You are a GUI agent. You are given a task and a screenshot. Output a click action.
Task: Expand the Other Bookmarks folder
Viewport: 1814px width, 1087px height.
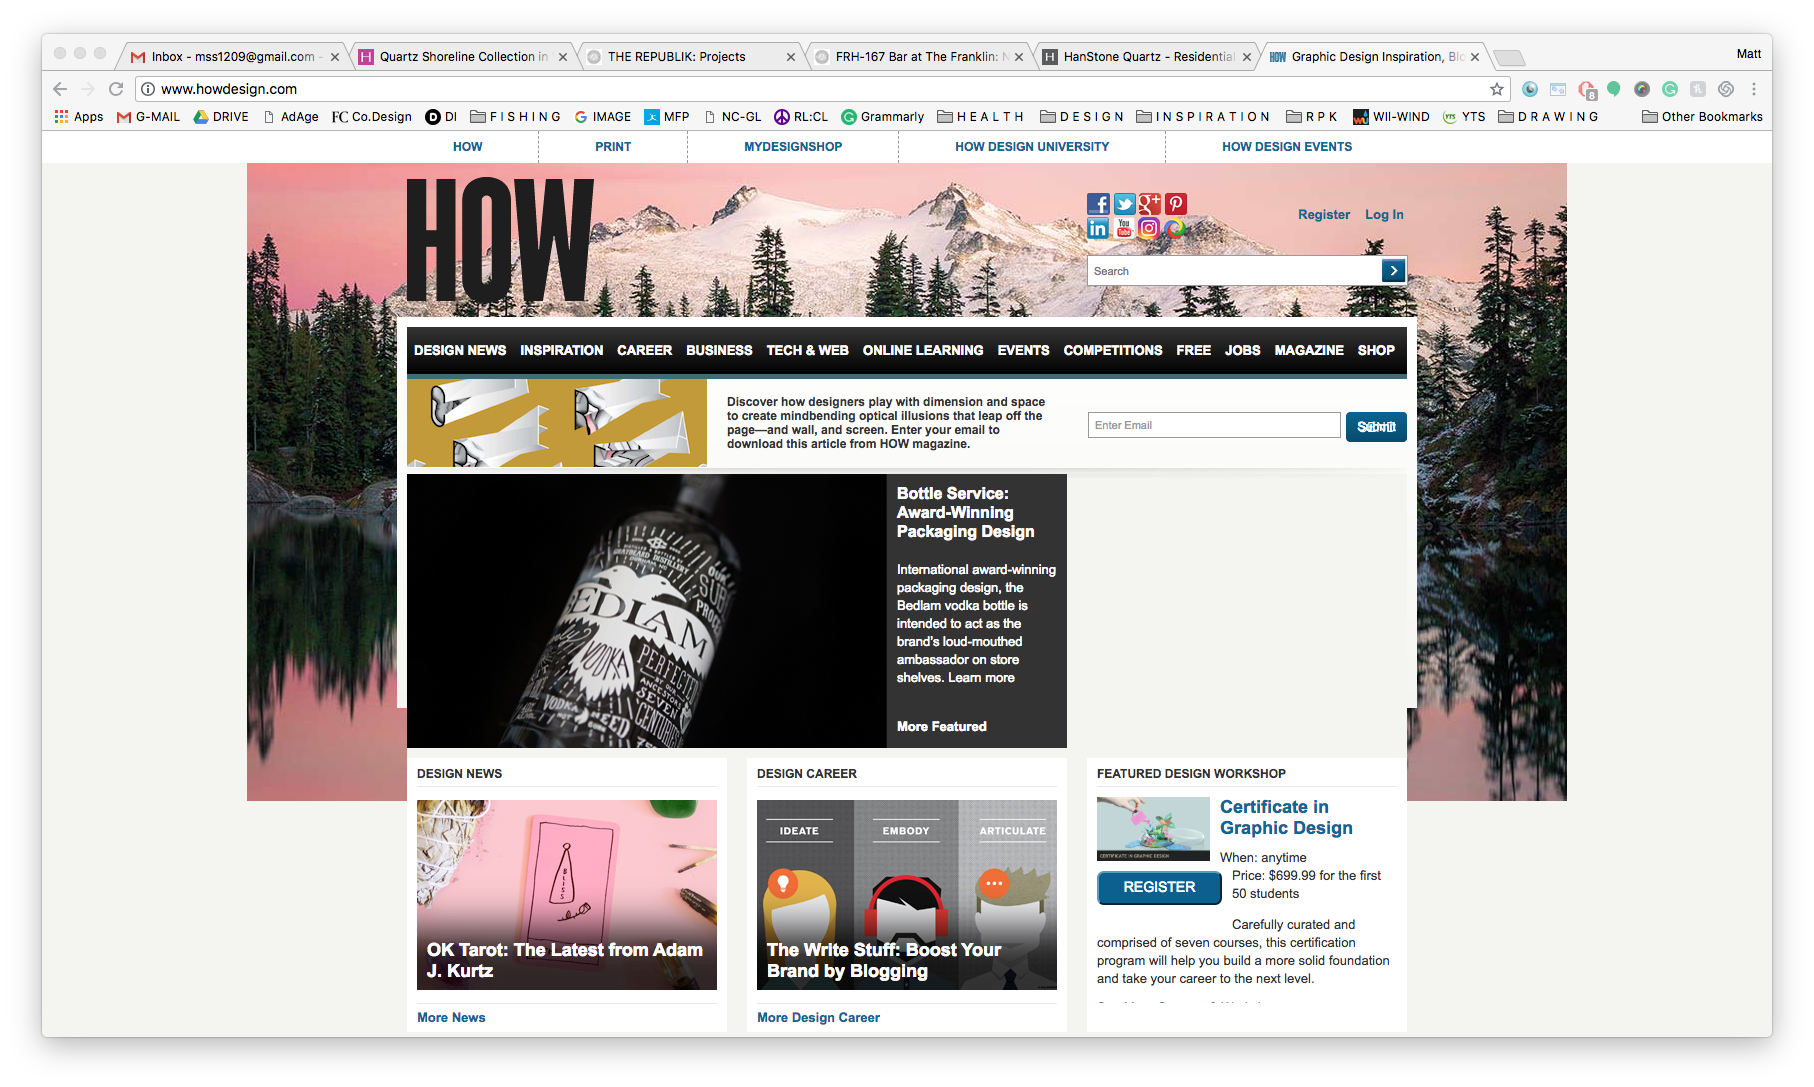(1702, 117)
